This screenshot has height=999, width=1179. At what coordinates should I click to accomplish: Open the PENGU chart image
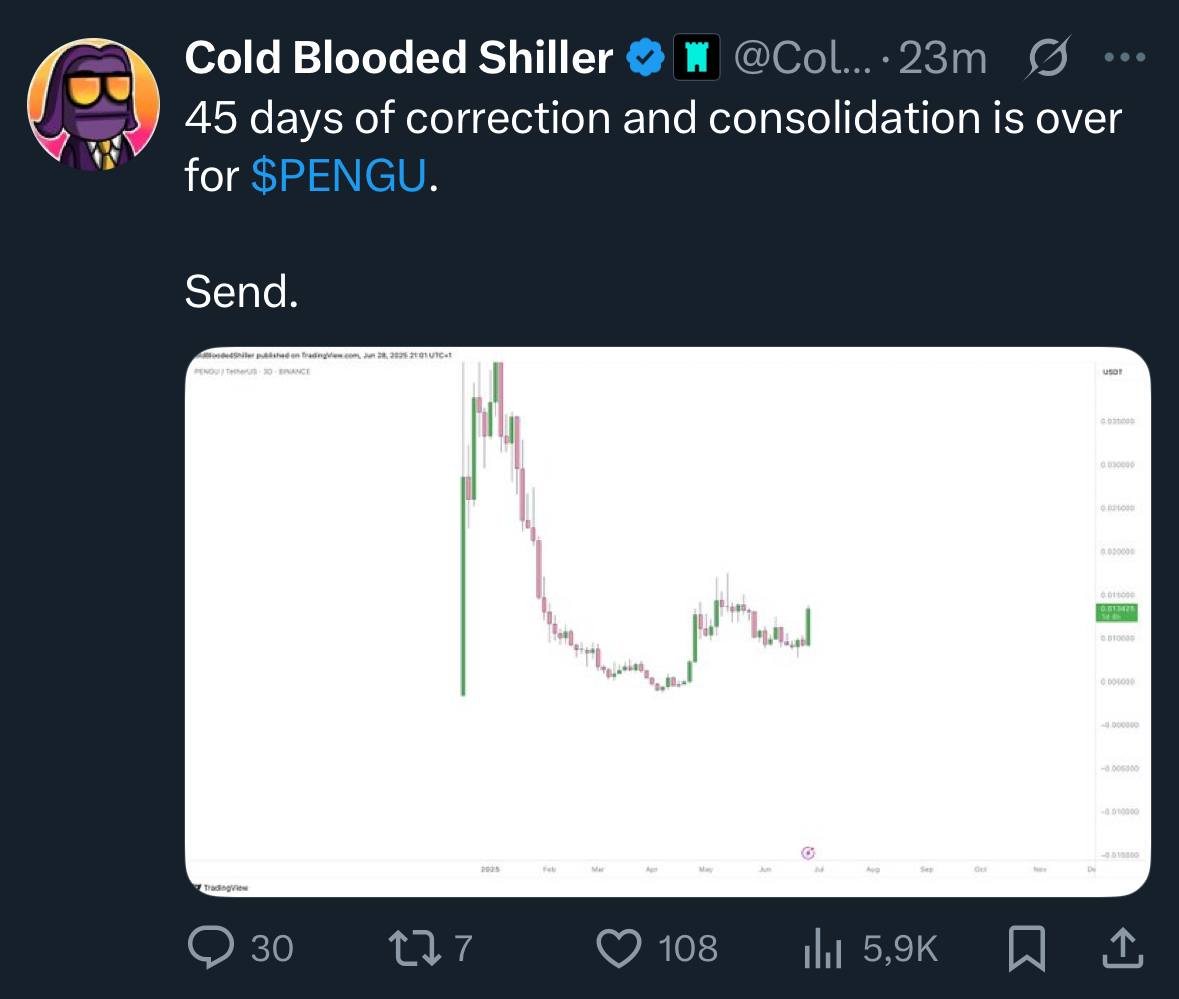[x=668, y=622]
